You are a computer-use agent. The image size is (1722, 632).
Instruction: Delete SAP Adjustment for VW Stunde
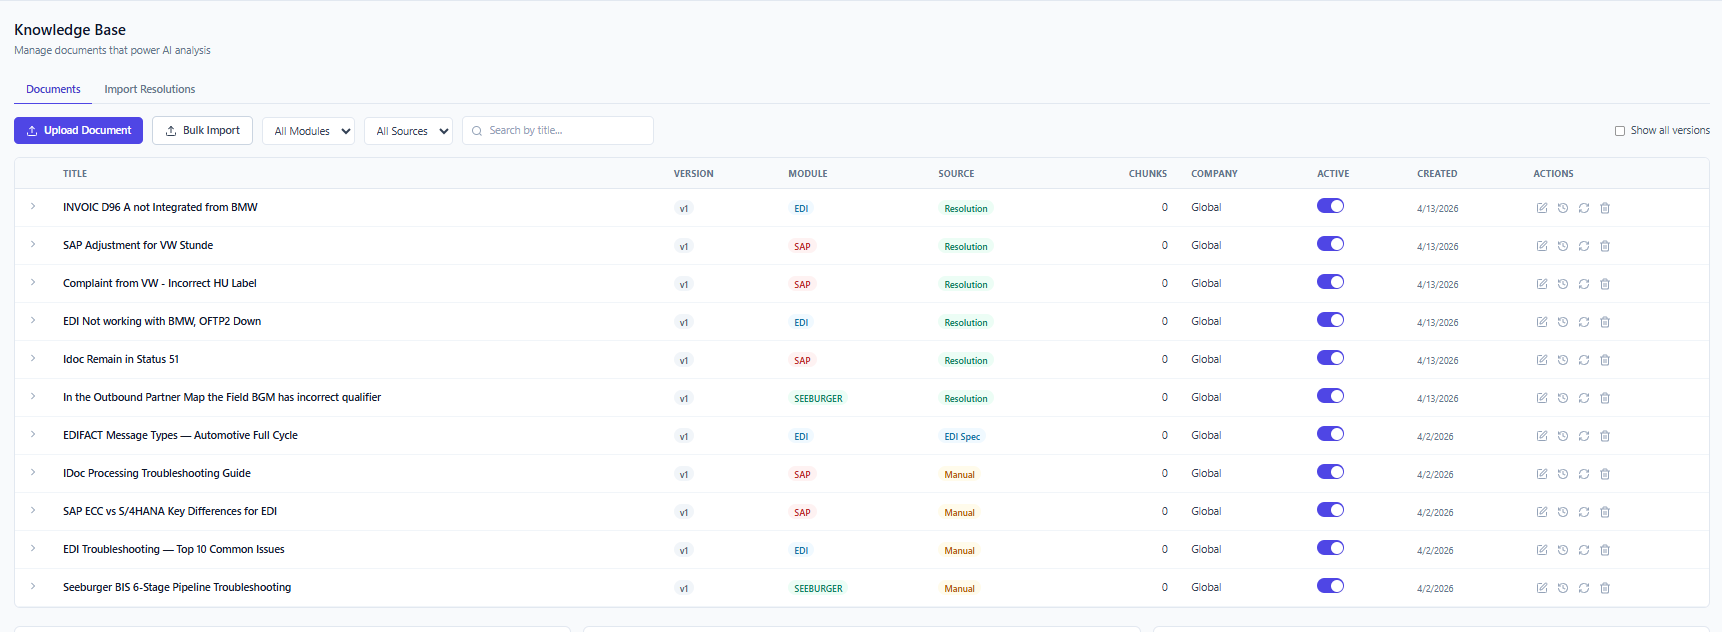point(1605,246)
